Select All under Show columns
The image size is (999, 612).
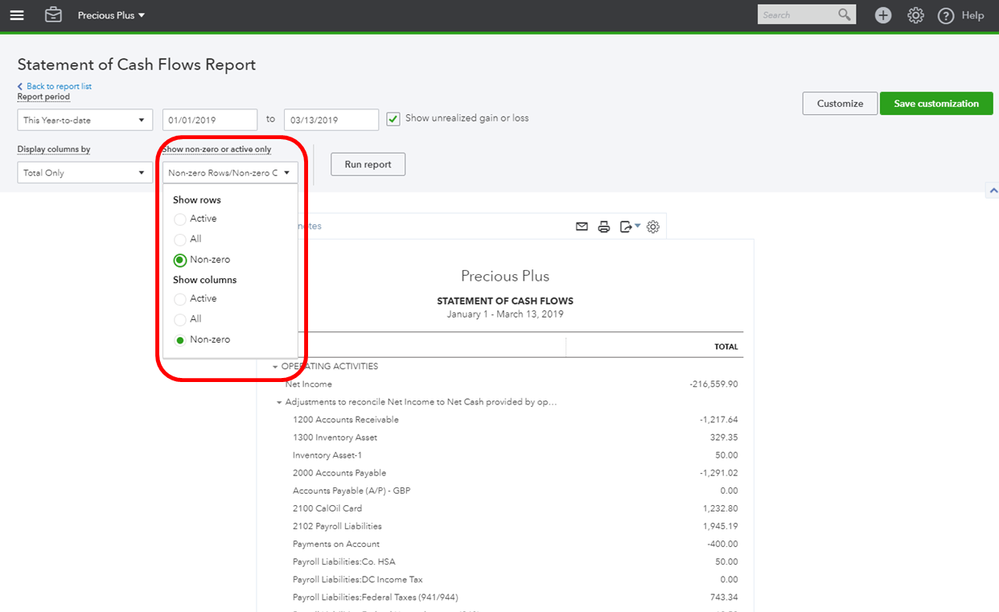(180, 319)
